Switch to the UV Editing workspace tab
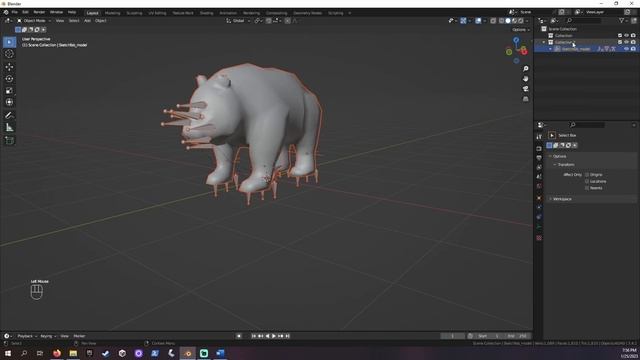The width and height of the screenshot is (640, 360). pos(157,13)
